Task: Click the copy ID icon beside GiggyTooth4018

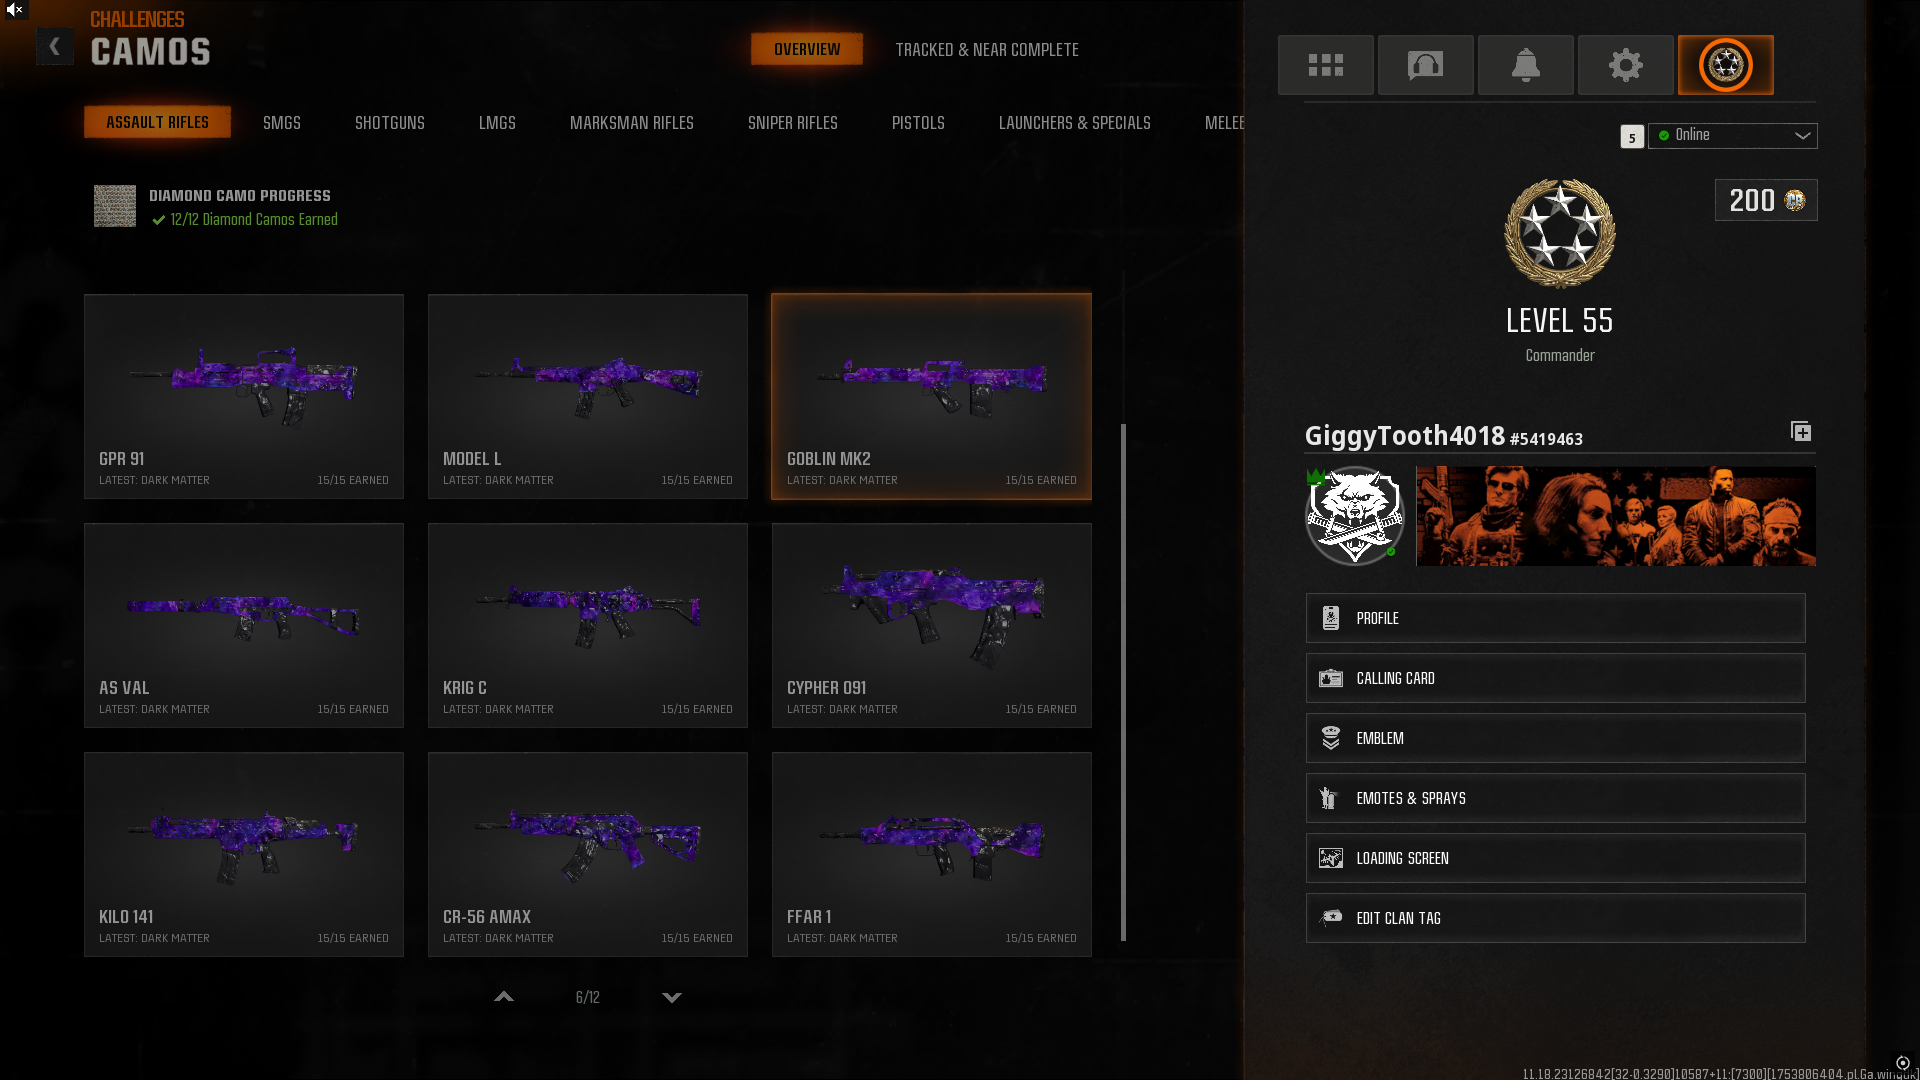Action: [x=1800, y=431]
